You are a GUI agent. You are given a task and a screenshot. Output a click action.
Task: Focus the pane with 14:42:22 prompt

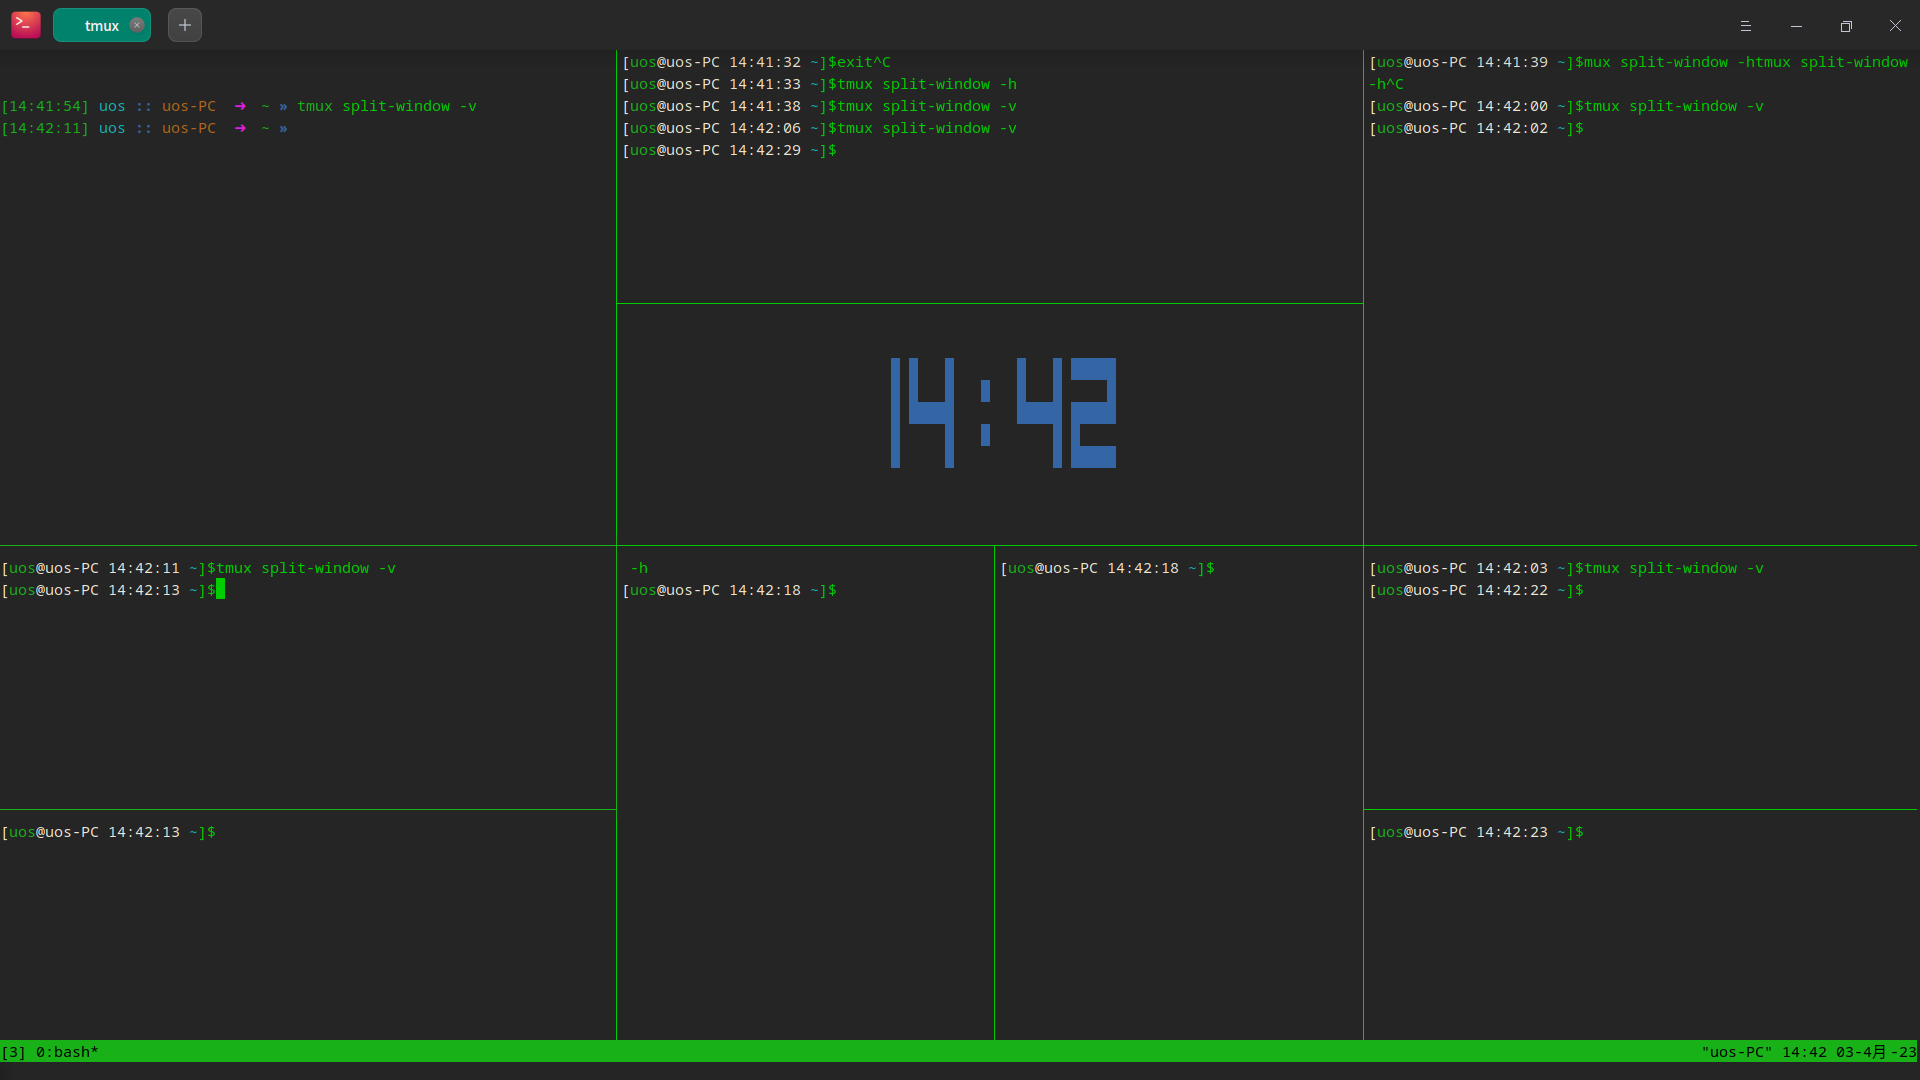1640,690
